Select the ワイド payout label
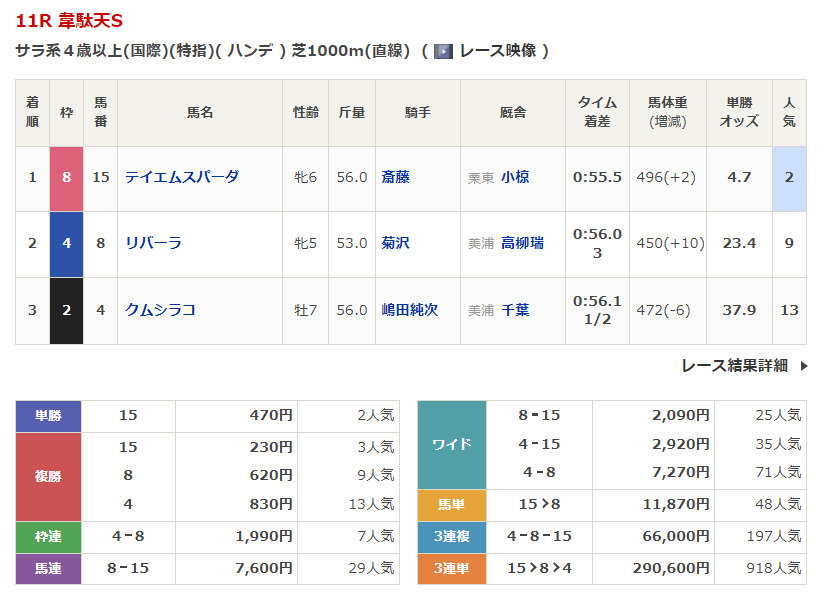The width and height of the screenshot is (825, 593). pyautogui.click(x=451, y=444)
